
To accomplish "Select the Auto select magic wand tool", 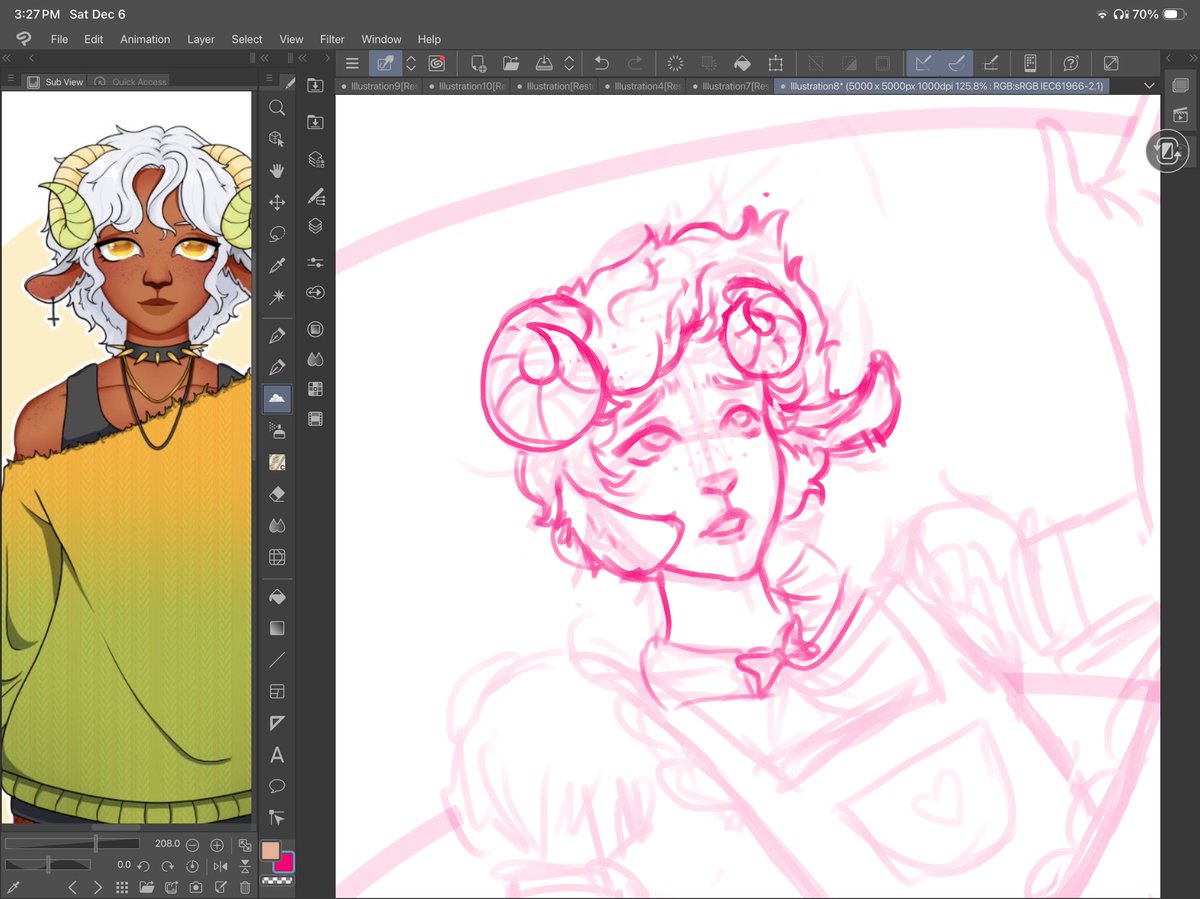I will (277, 297).
